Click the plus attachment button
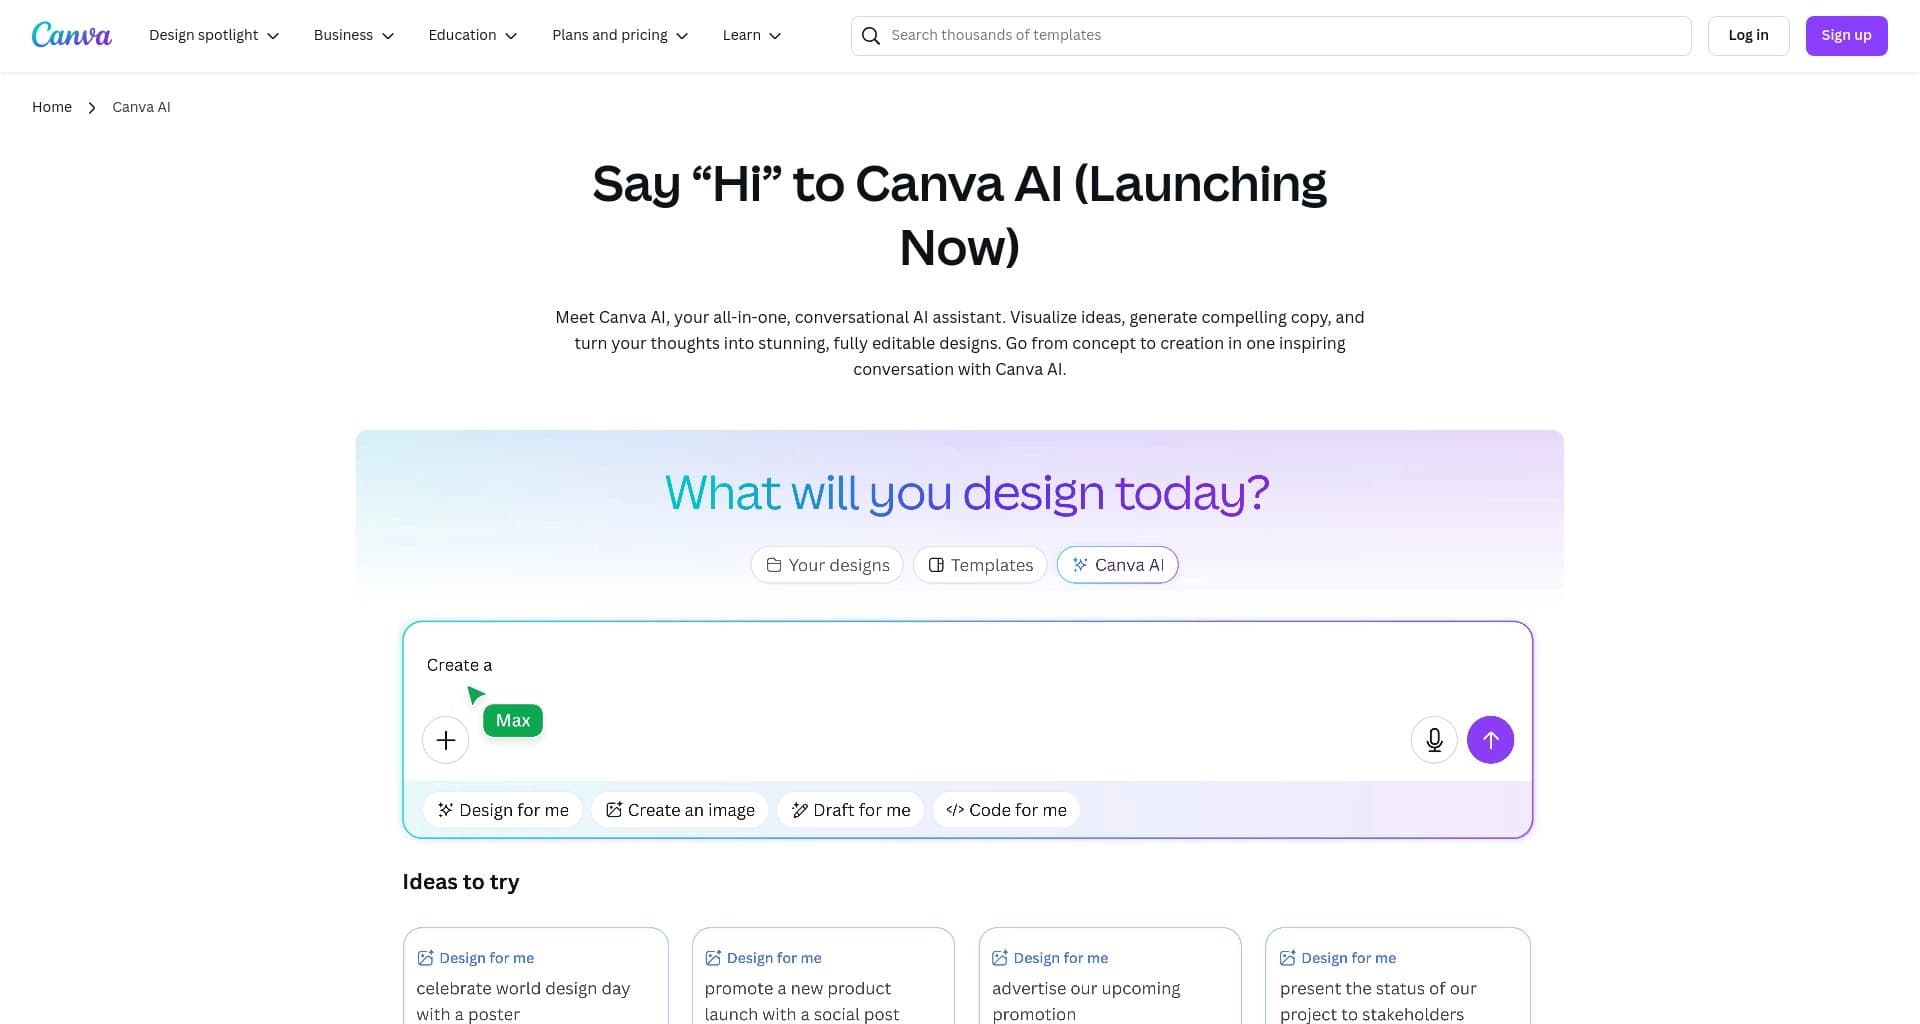This screenshot has height=1024, width=1920. (x=446, y=740)
